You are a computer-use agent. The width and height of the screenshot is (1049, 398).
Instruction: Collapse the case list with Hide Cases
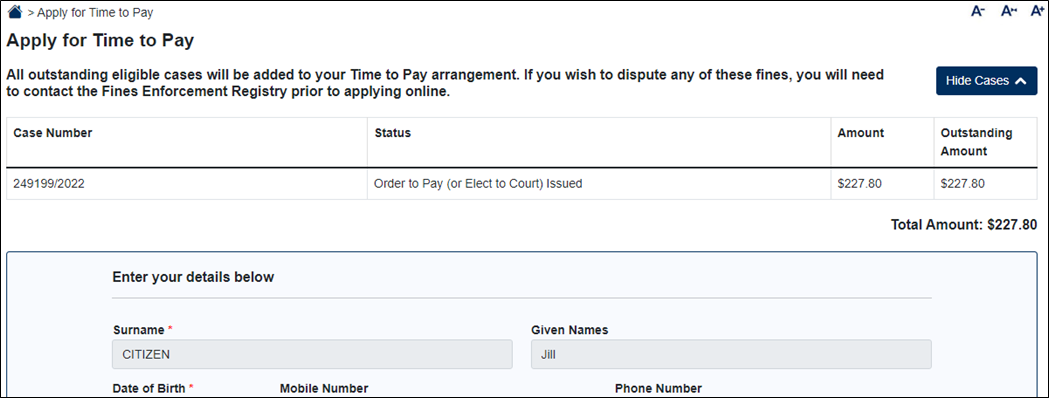[986, 81]
